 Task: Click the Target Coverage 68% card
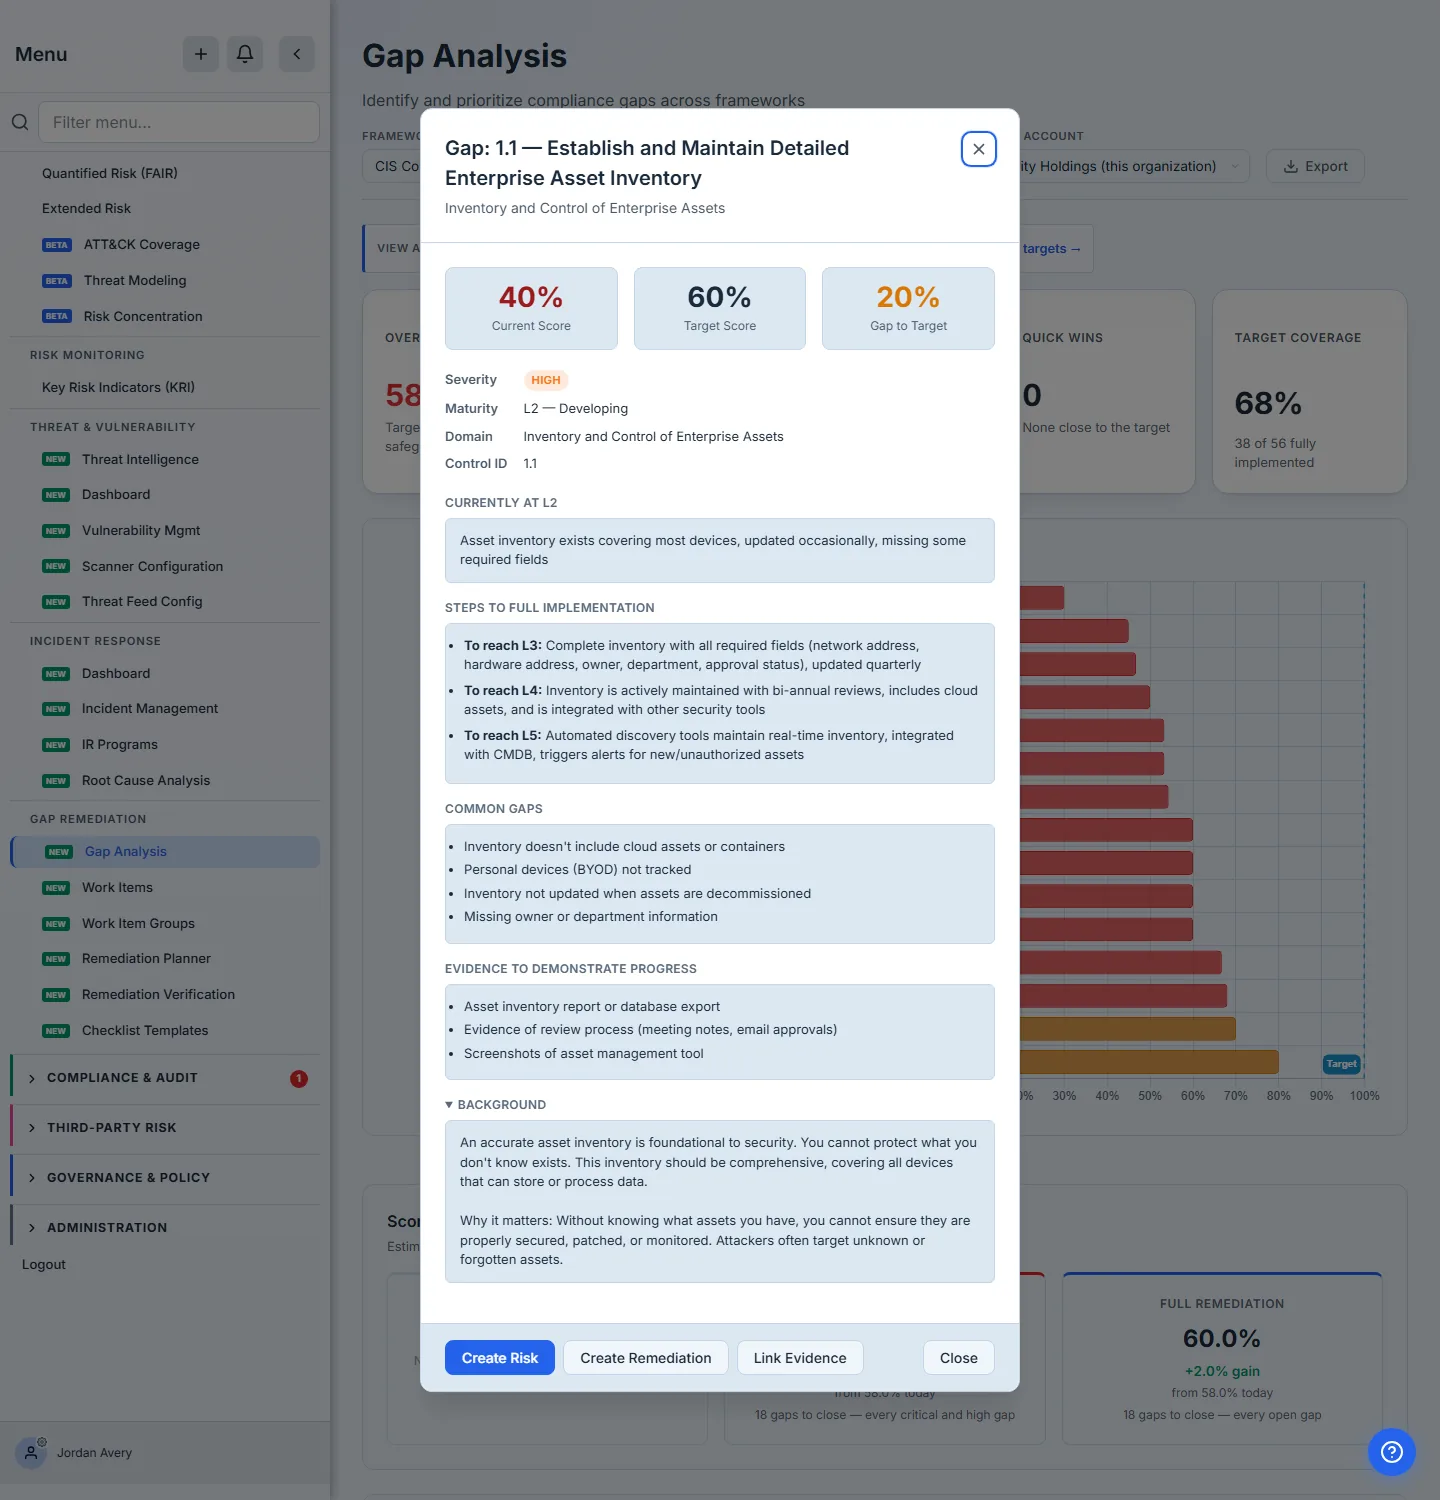coord(1310,392)
